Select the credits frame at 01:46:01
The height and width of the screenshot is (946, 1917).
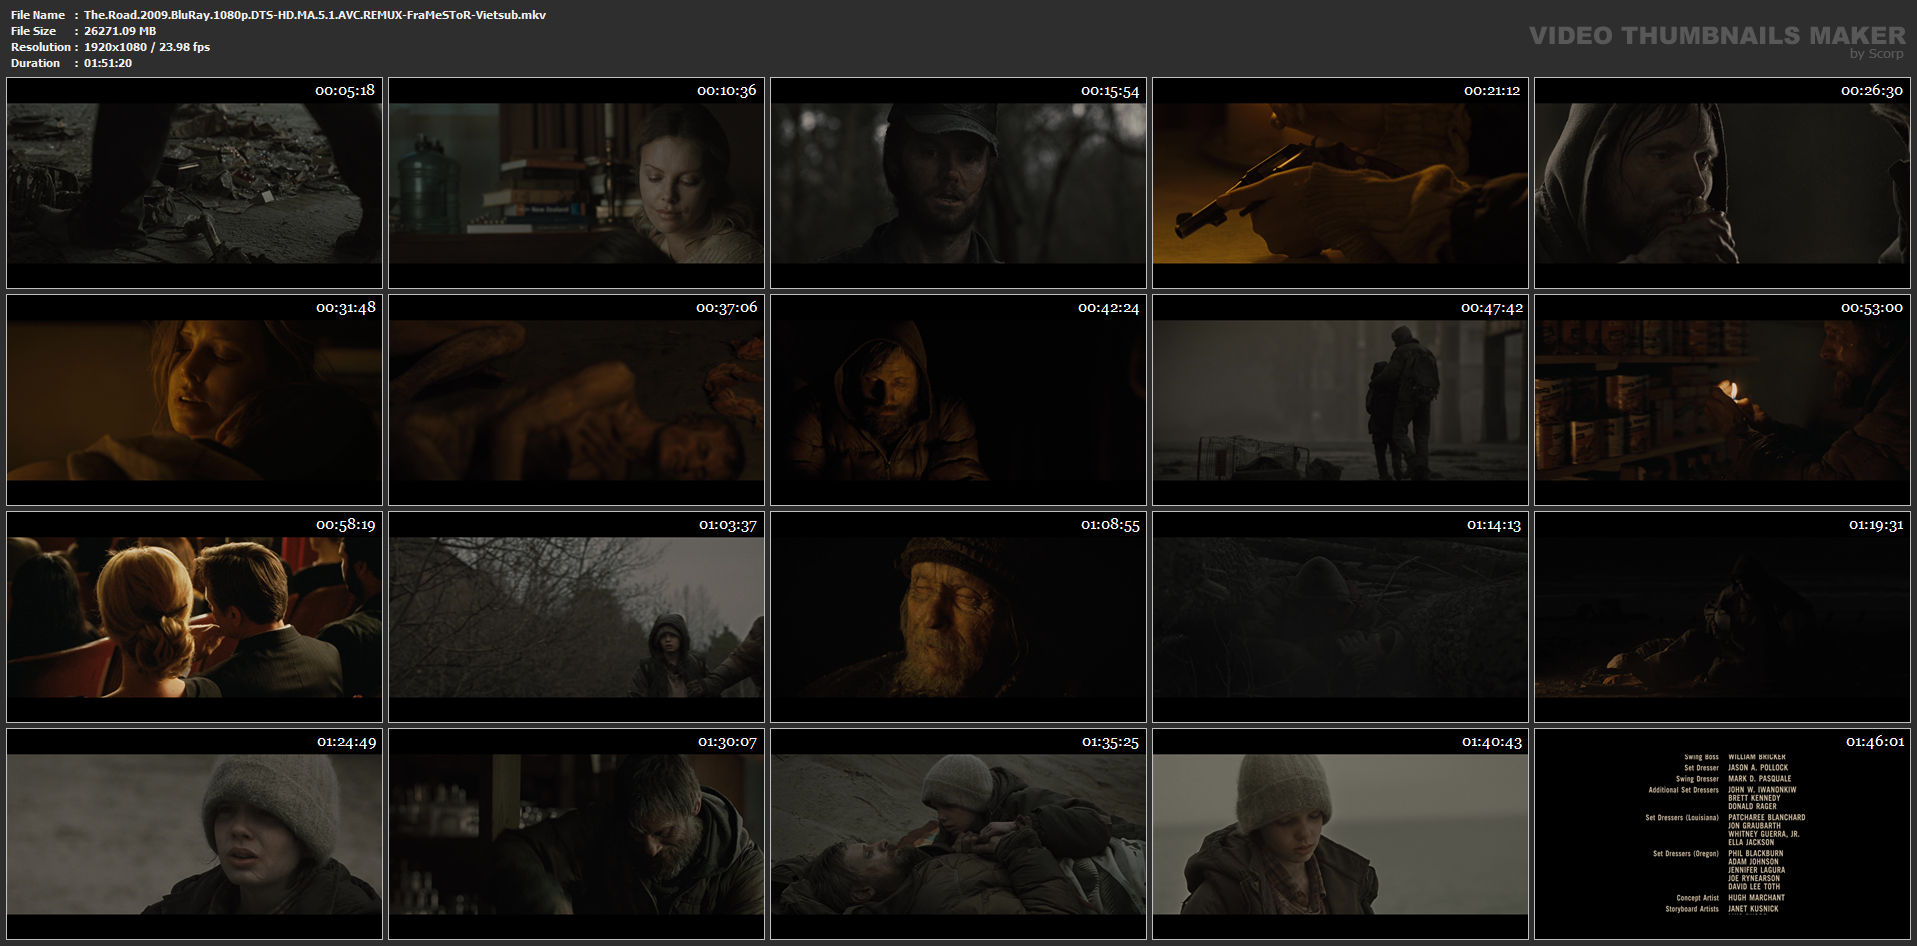(x=1722, y=834)
